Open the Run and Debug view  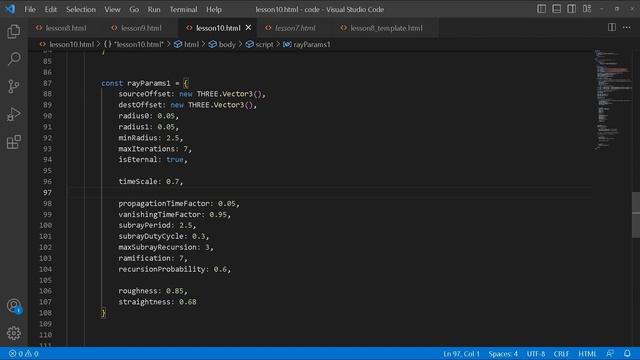(14, 114)
